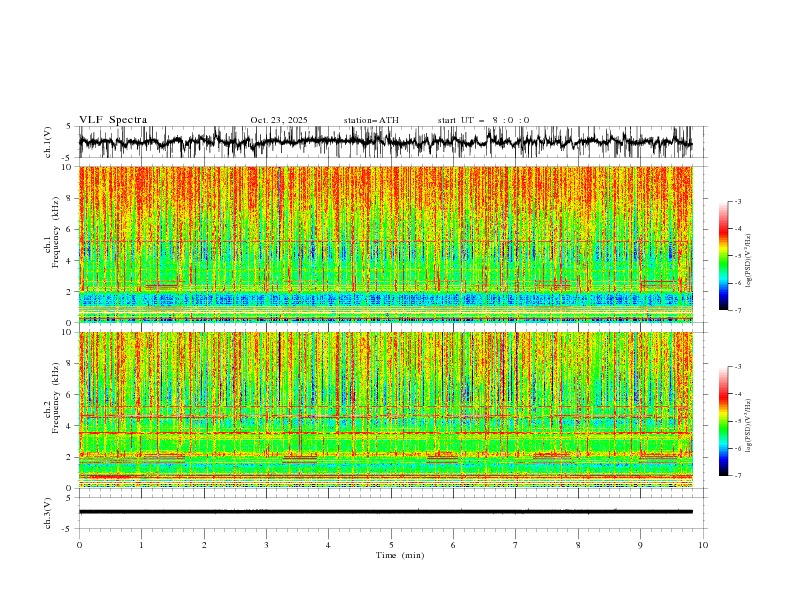Click the ch.2 spectrogram color scale bar
This screenshot has height=612, width=792.
(x=724, y=421)
